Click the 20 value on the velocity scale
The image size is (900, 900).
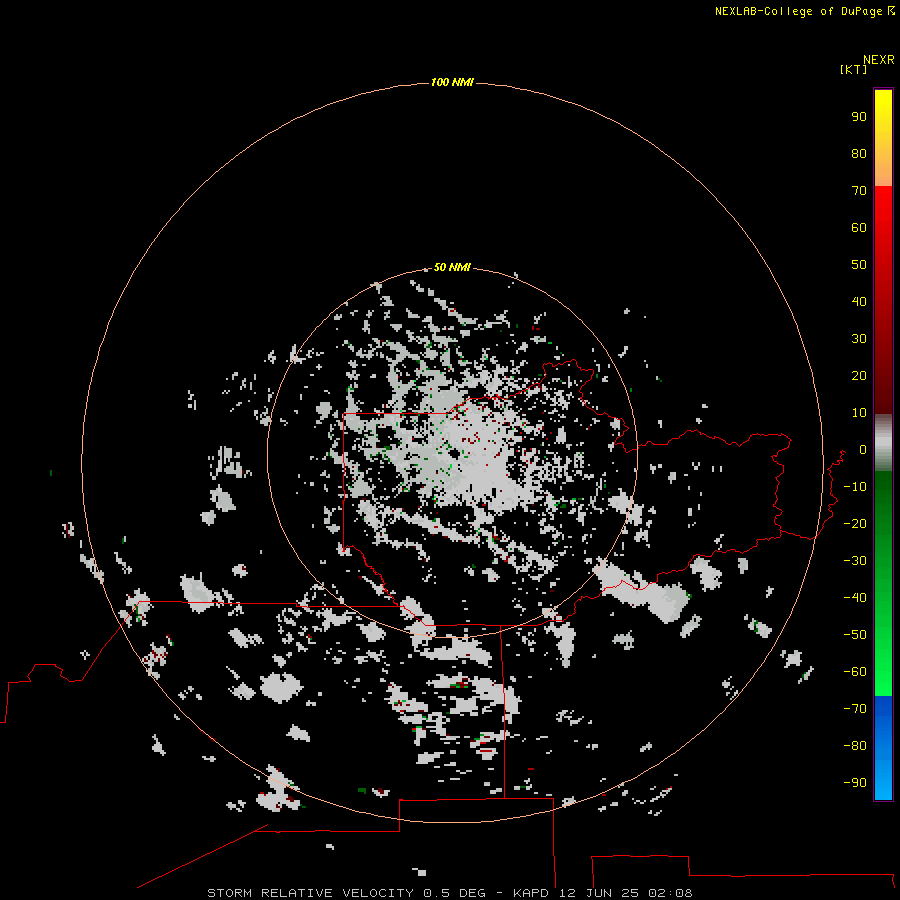[859, 376]
